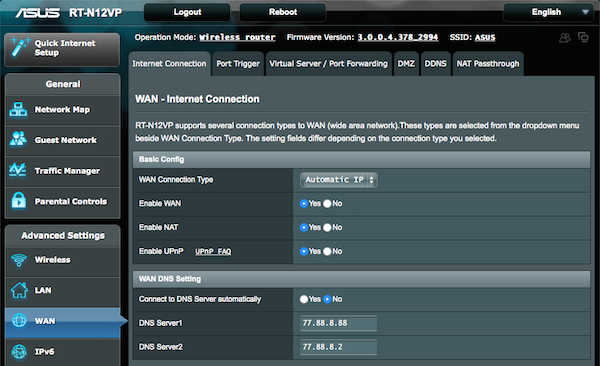Click the ASUS logo
The height and width of the screenshot is (366, 600).
38,13
